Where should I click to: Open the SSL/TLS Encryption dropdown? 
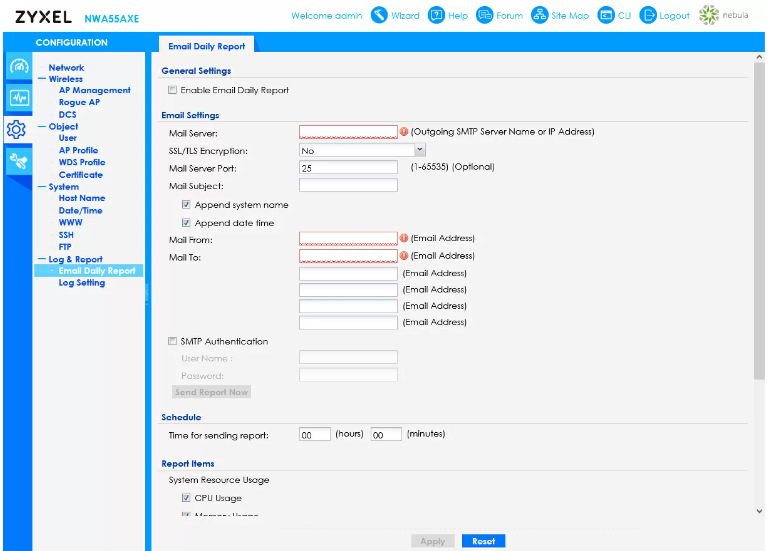coord(363,150)
